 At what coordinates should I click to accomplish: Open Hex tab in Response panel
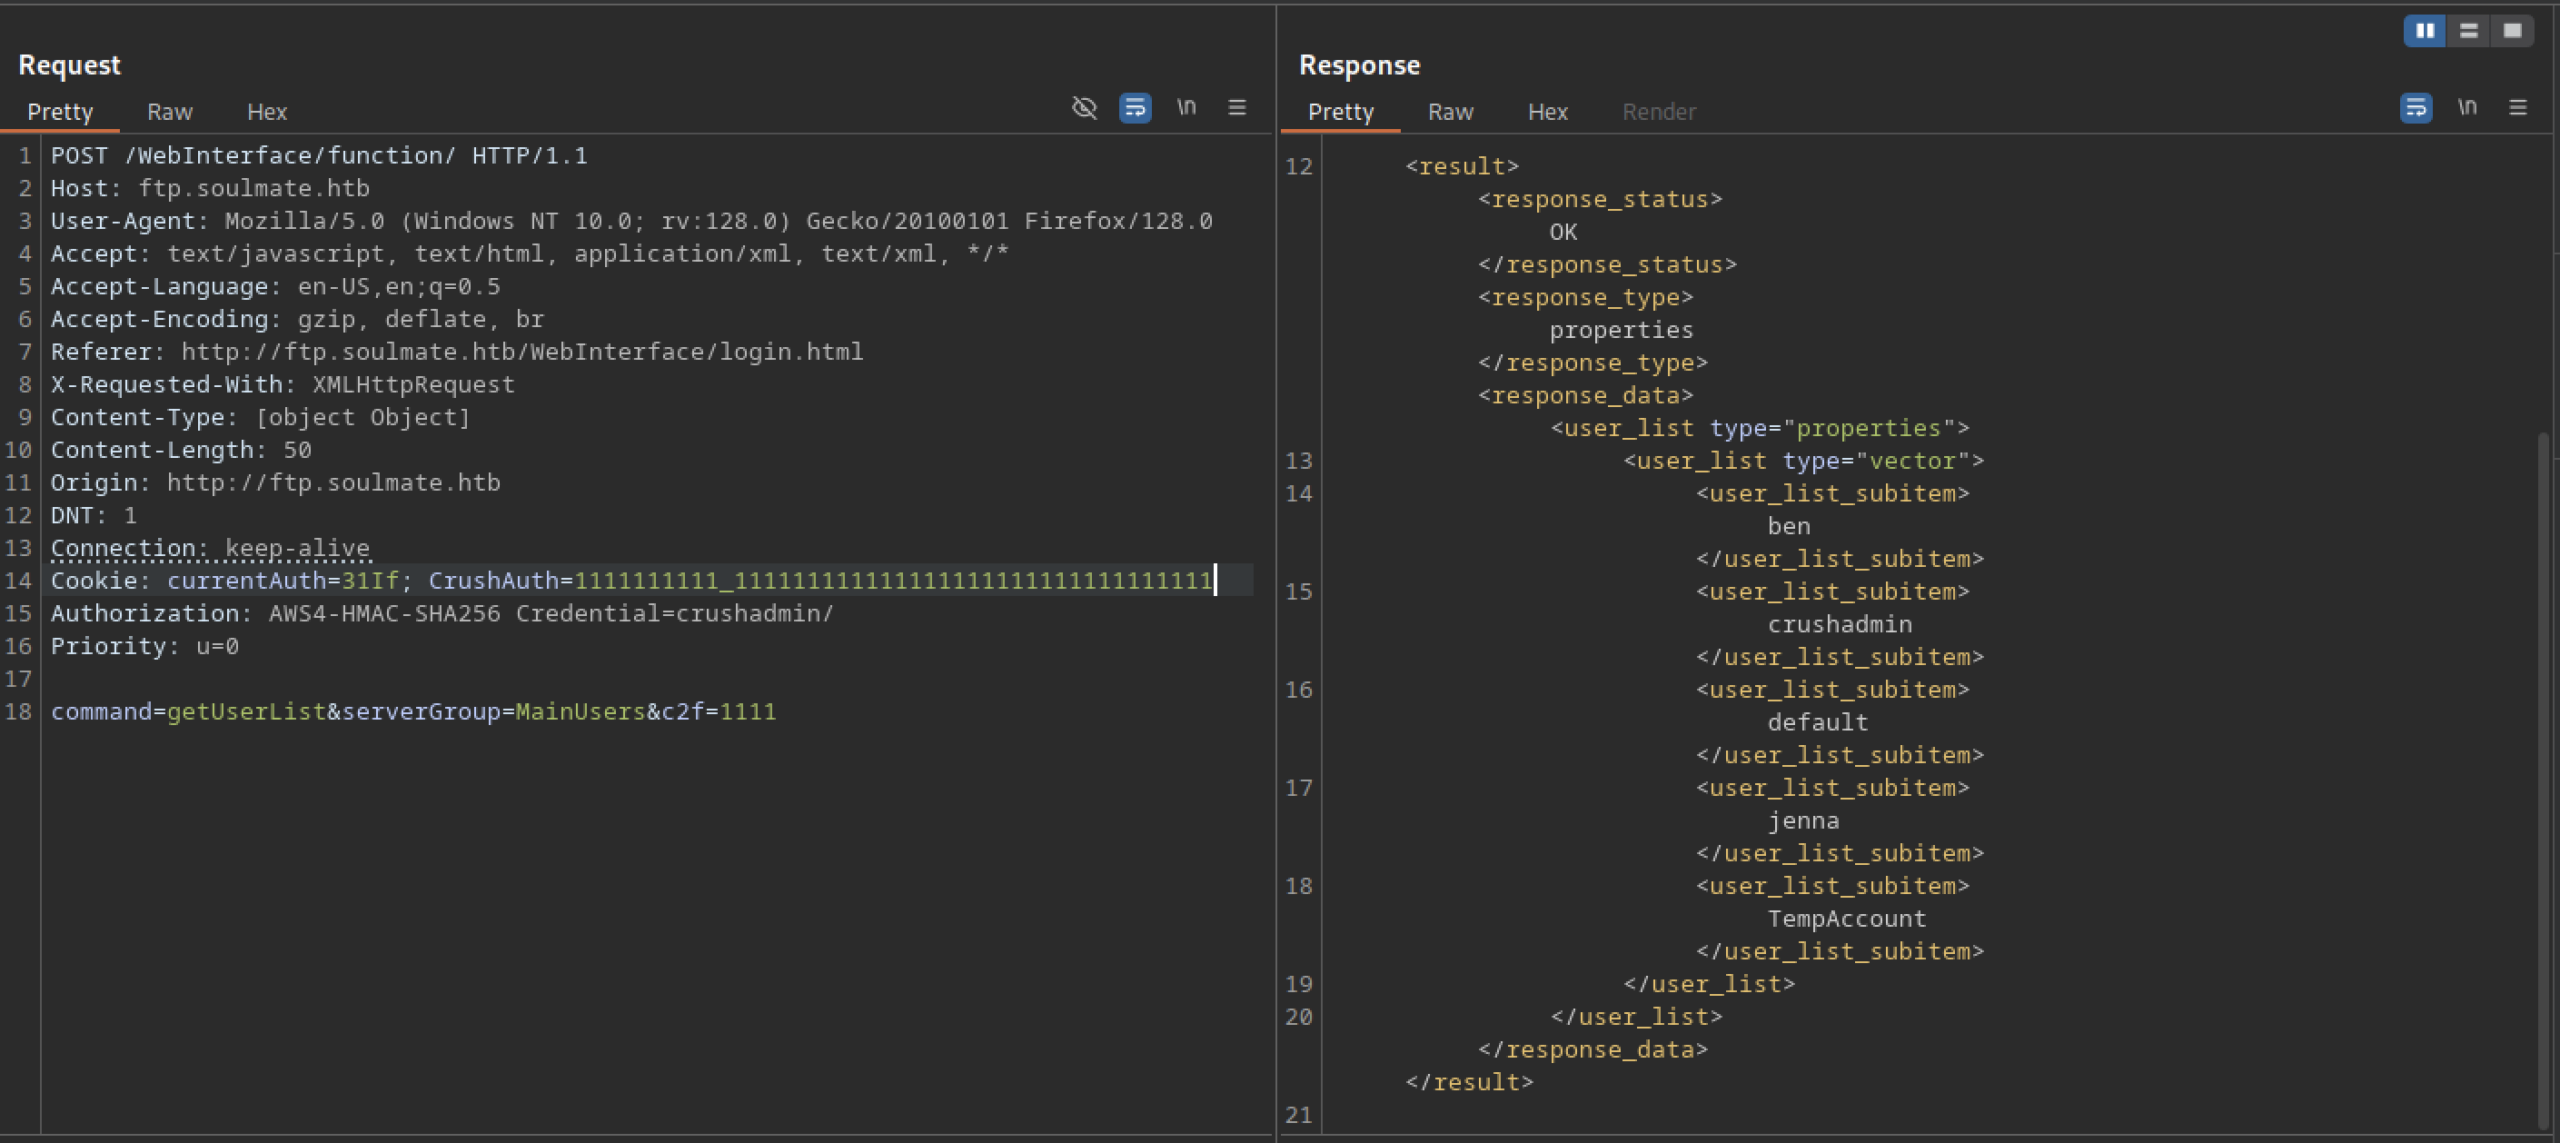pos(1547,112)
